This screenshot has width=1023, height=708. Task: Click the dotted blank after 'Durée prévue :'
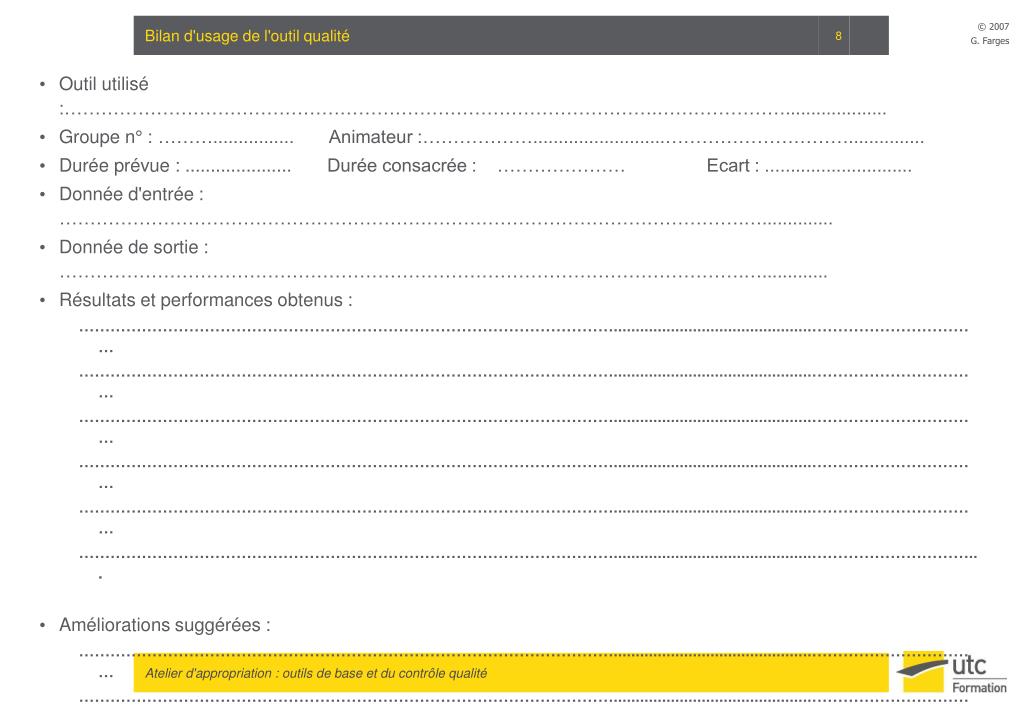tap(238, 170)
